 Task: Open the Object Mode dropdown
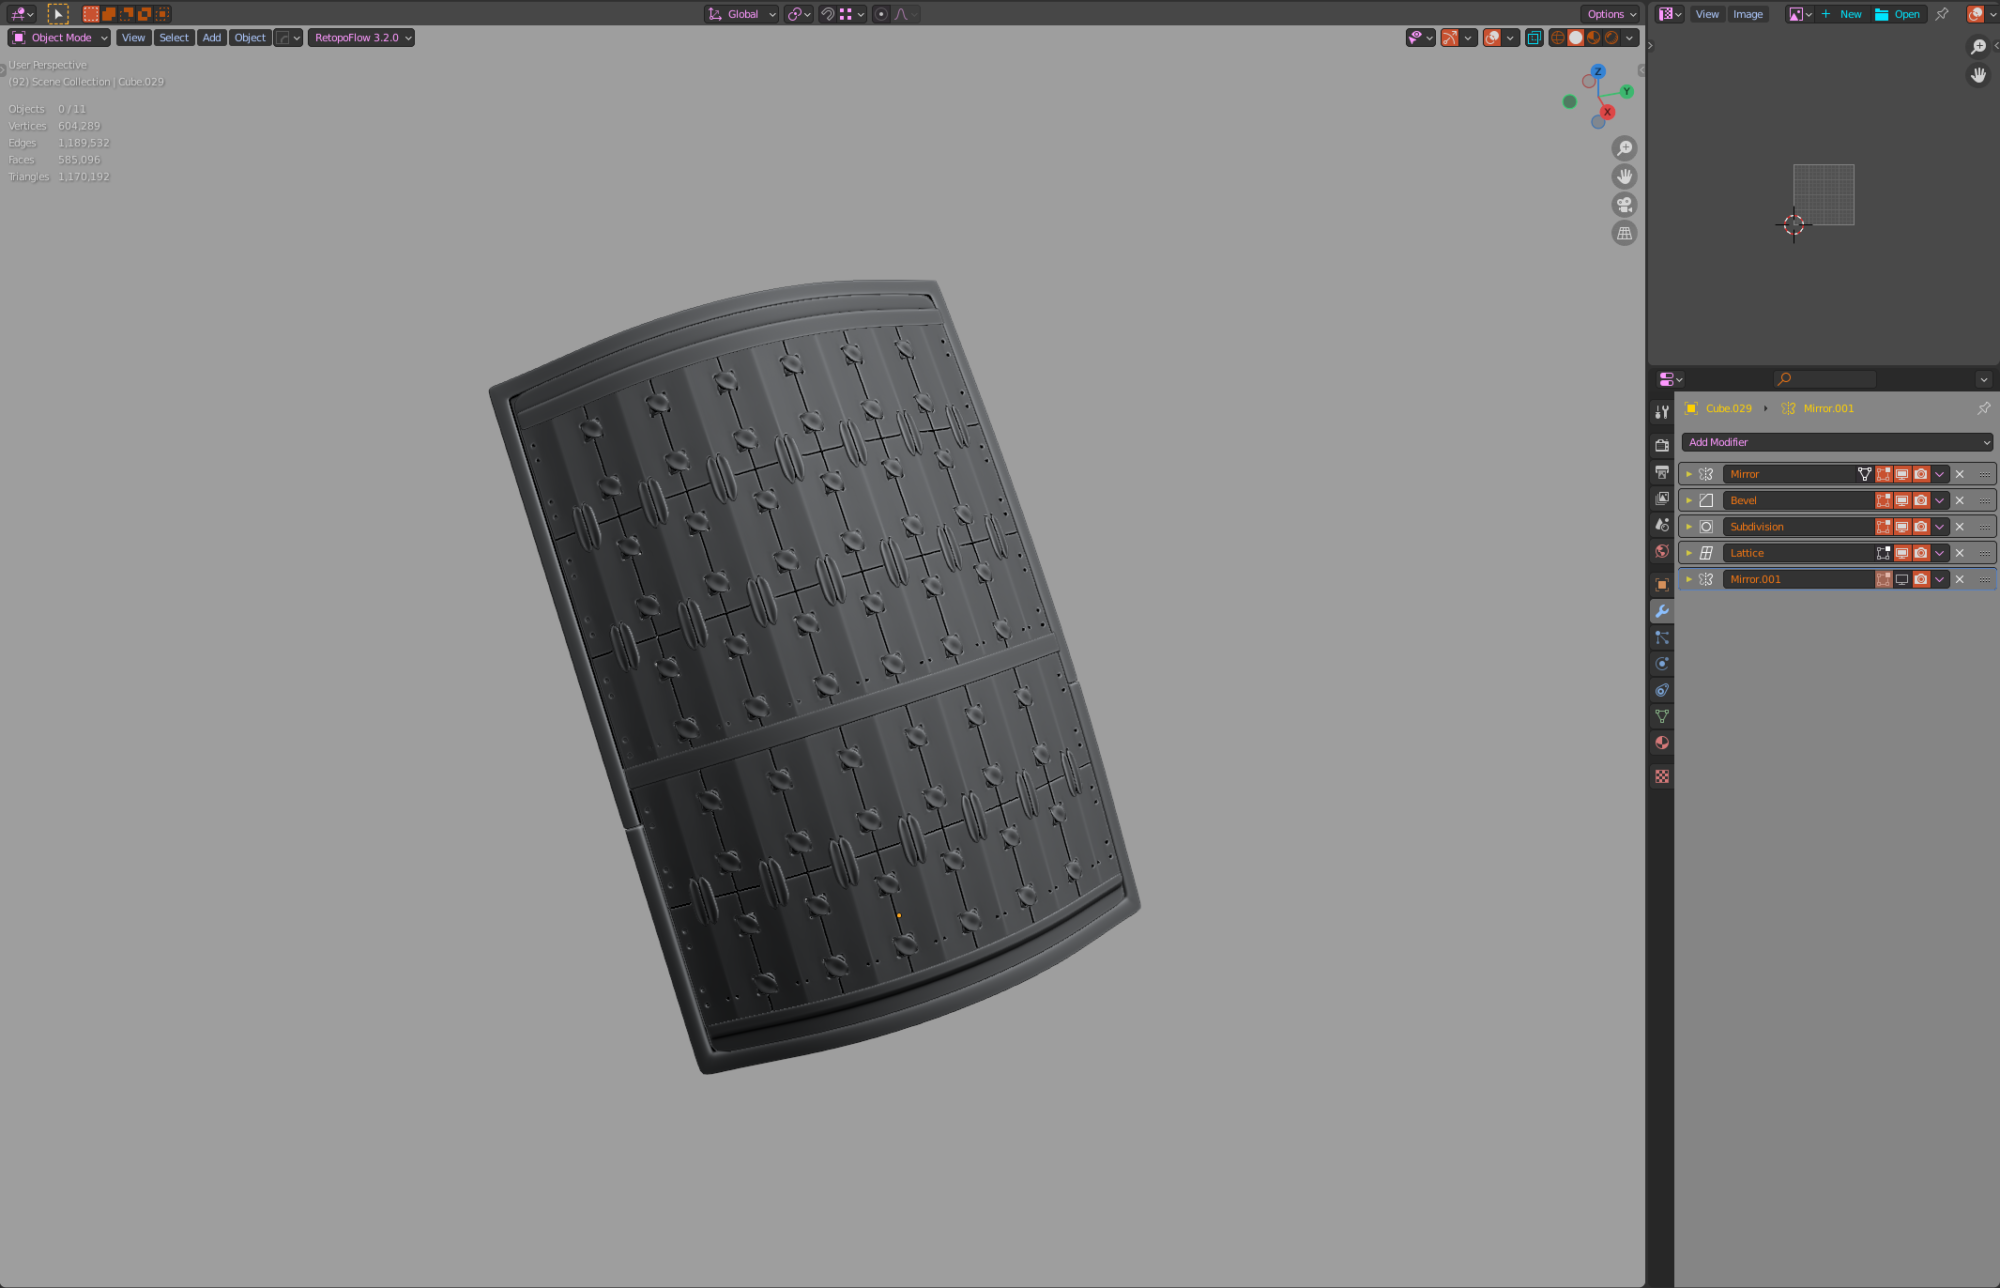(x=60, y=38)
